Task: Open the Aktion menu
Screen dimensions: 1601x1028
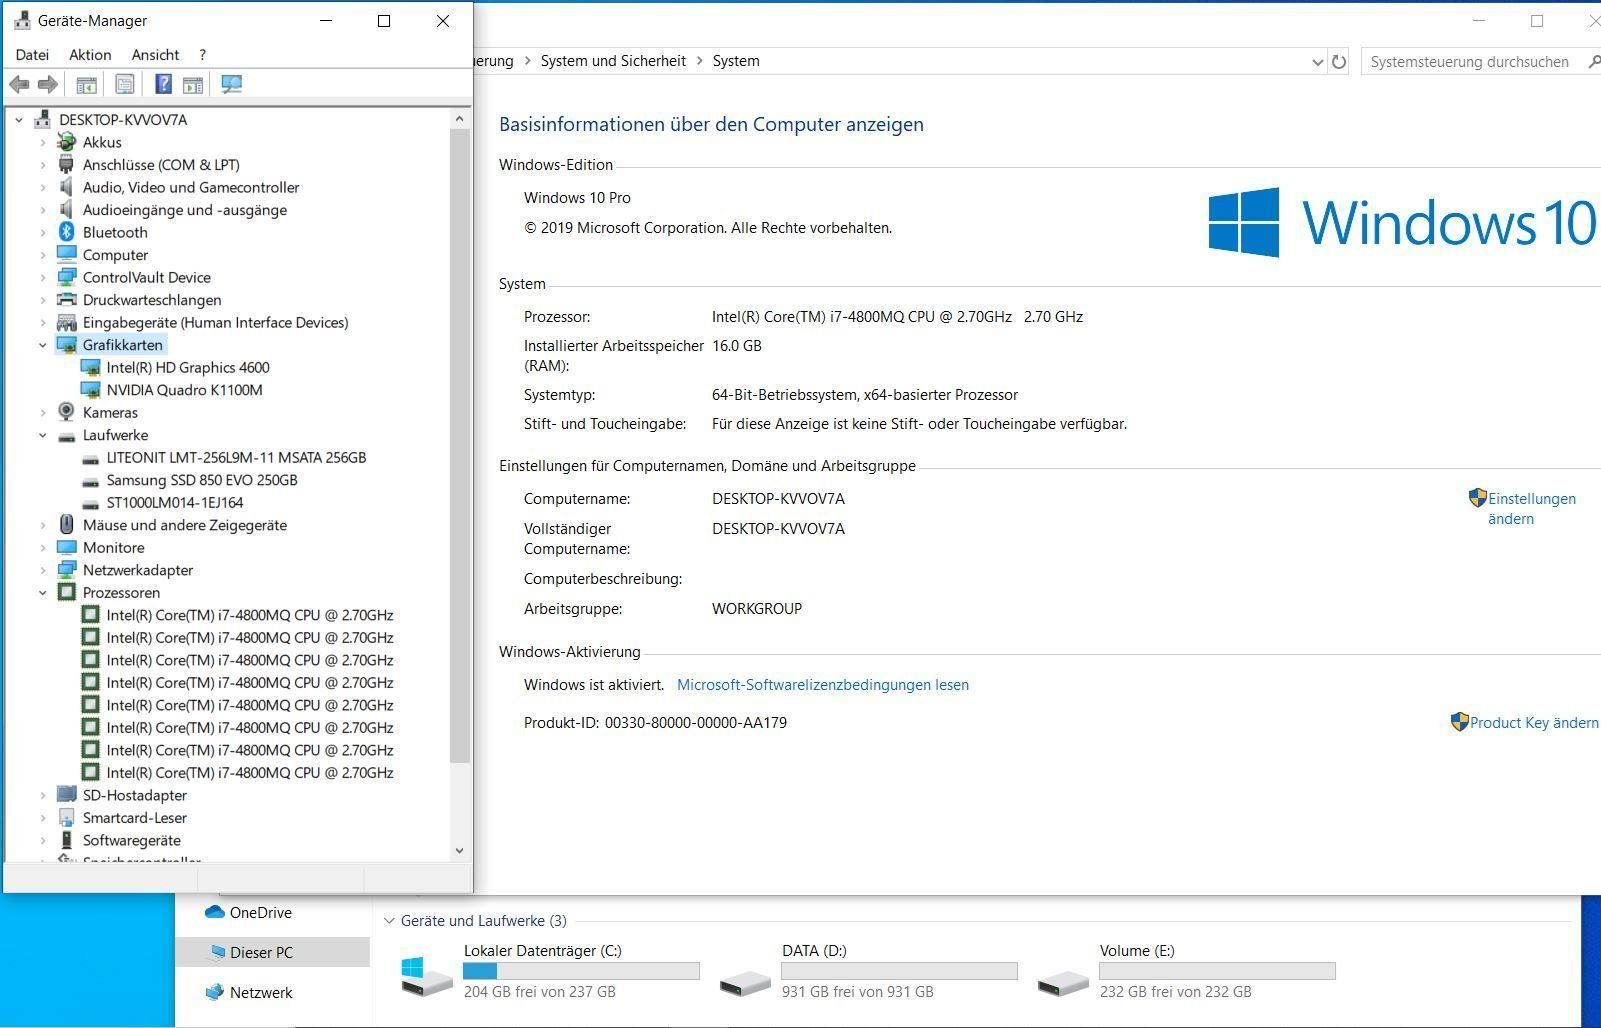Action: pos(90,55)
